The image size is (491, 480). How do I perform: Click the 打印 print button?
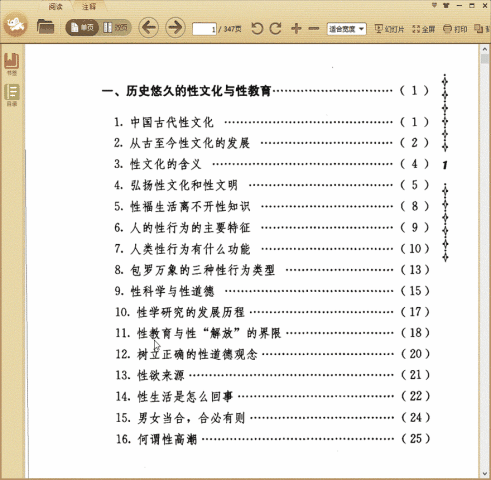[455, 29]
